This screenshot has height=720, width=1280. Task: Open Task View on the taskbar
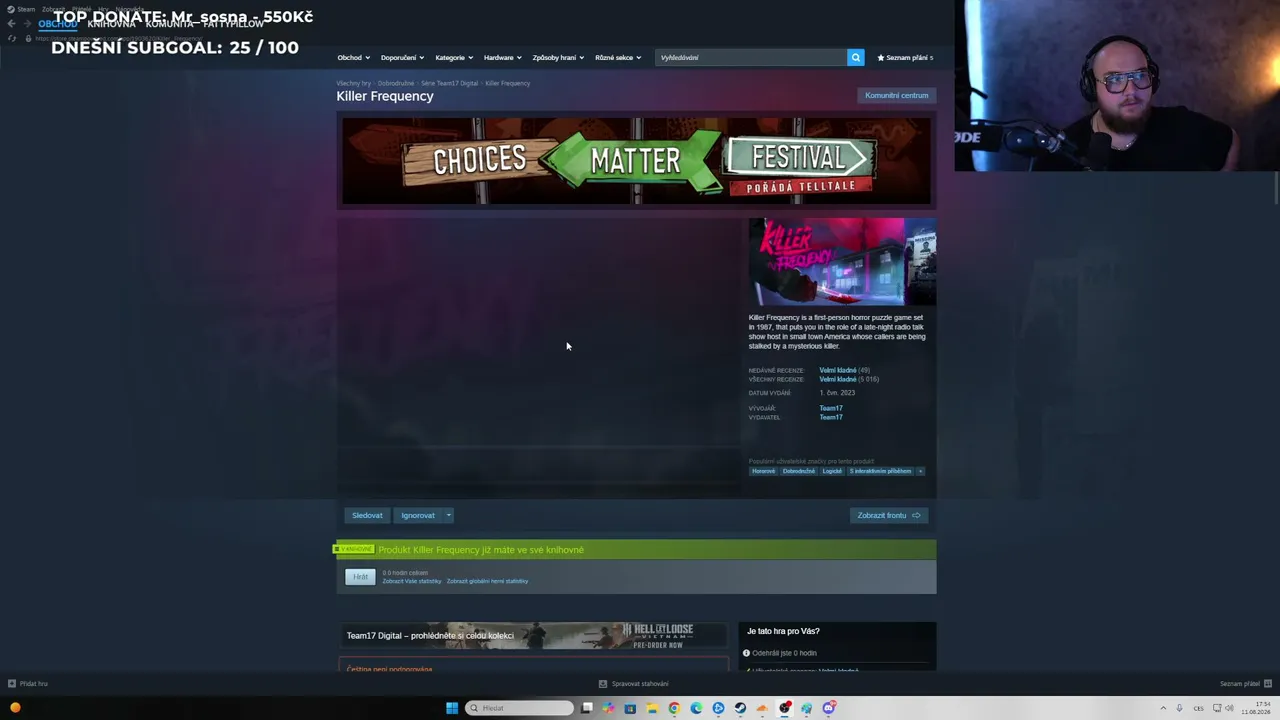(x=587, y=708)
